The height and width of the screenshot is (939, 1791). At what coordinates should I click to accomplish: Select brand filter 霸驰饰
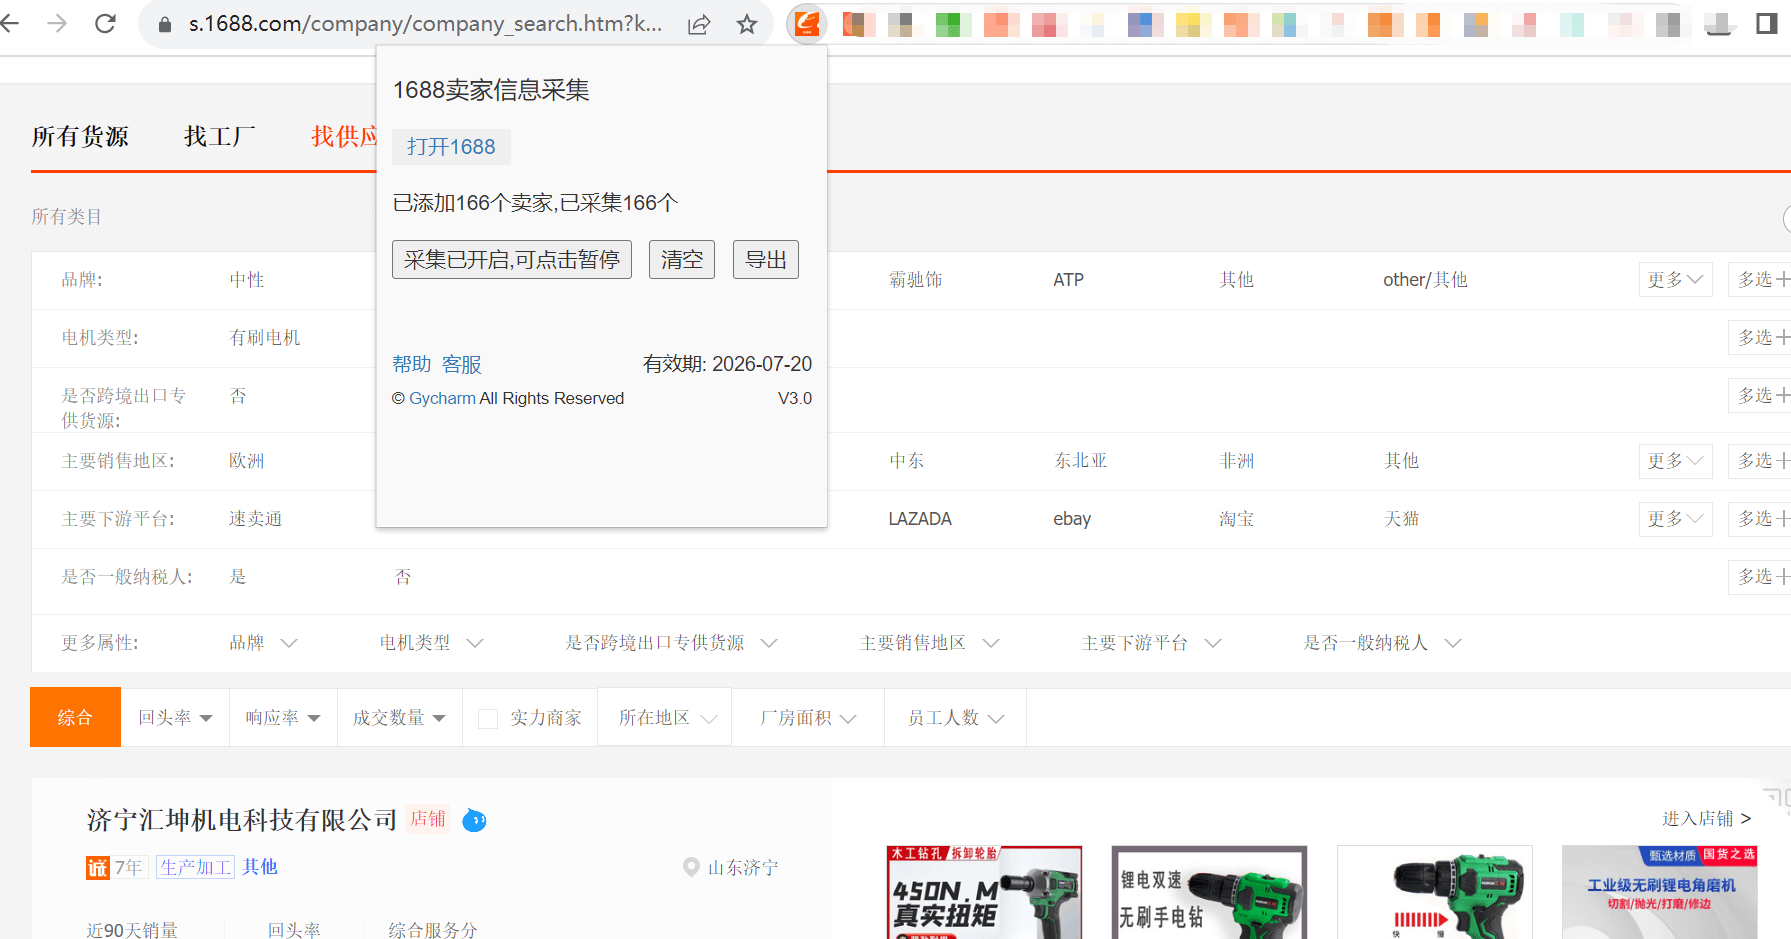click(x=915, y=280)
